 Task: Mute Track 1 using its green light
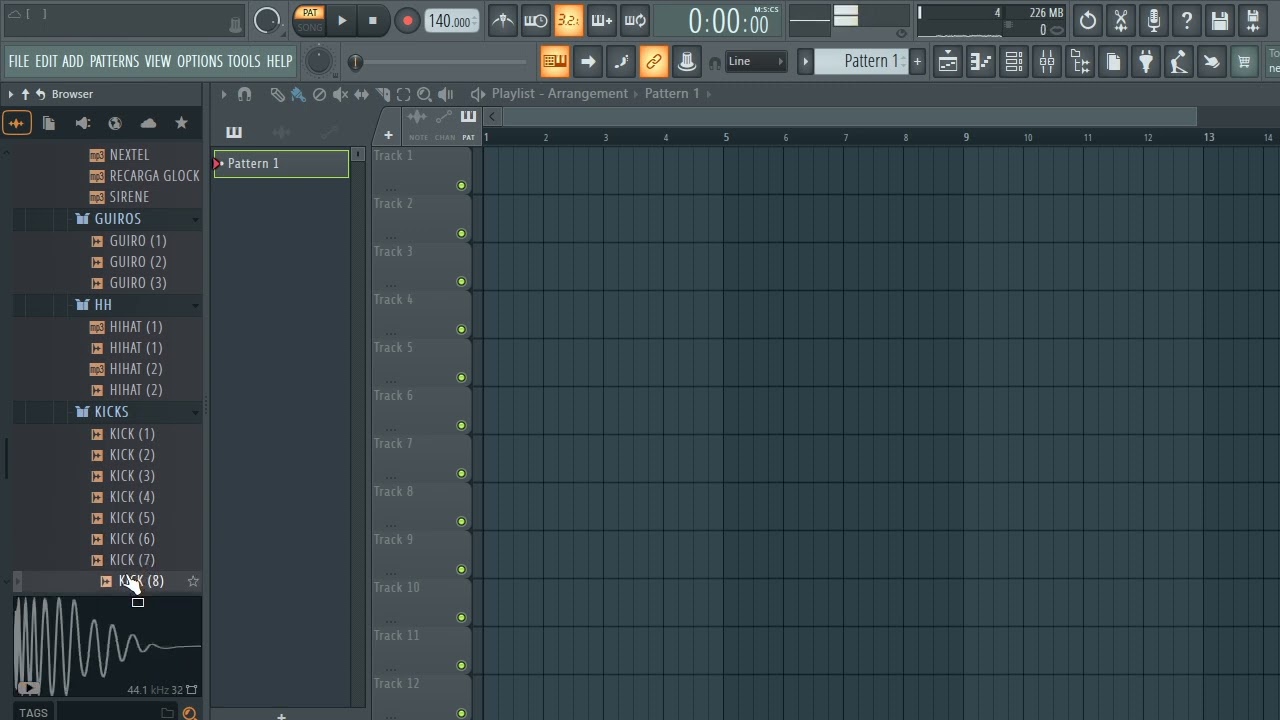pyautogui.click(x=461, y=186)
